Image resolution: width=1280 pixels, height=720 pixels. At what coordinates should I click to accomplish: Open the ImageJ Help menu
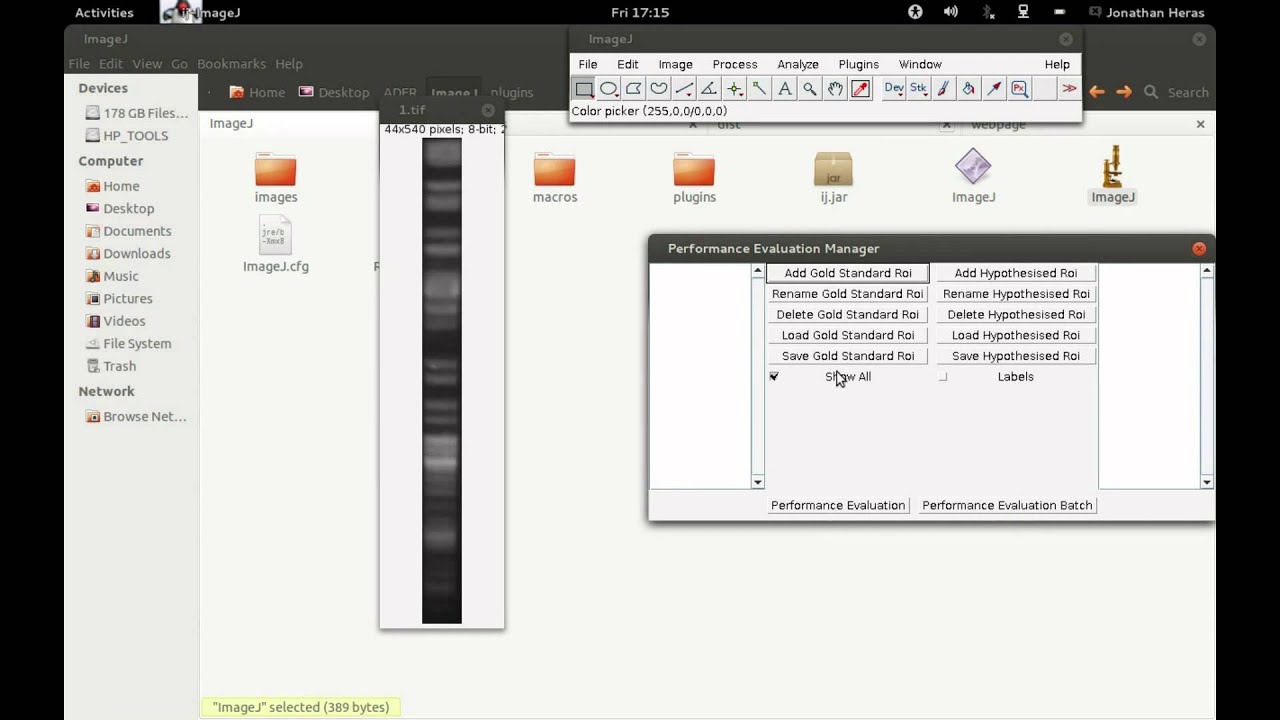point(1057,64)
